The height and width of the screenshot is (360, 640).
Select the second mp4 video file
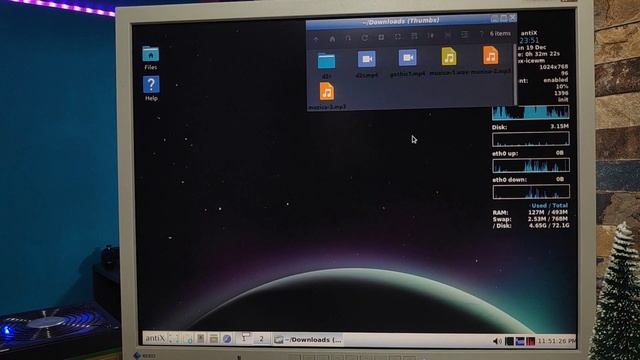click(407, 58)
